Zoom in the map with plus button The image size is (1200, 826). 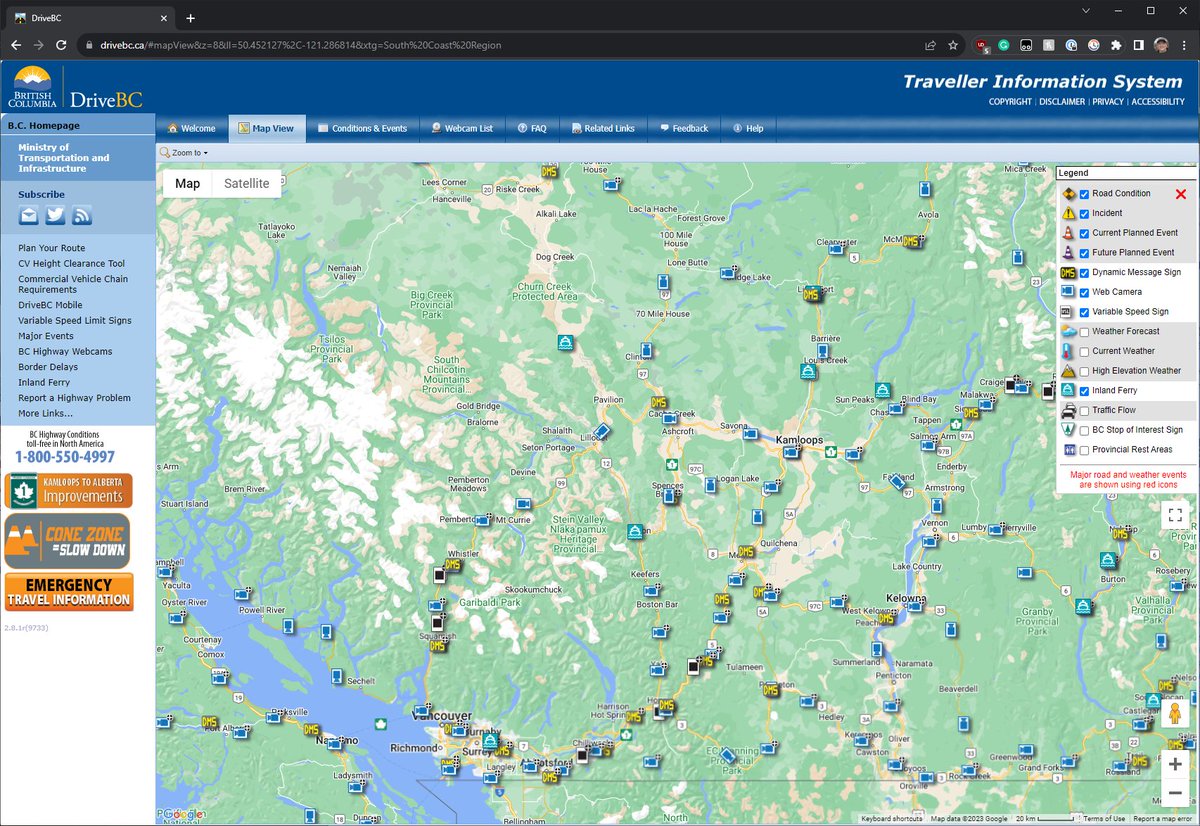pos(1175,764)
